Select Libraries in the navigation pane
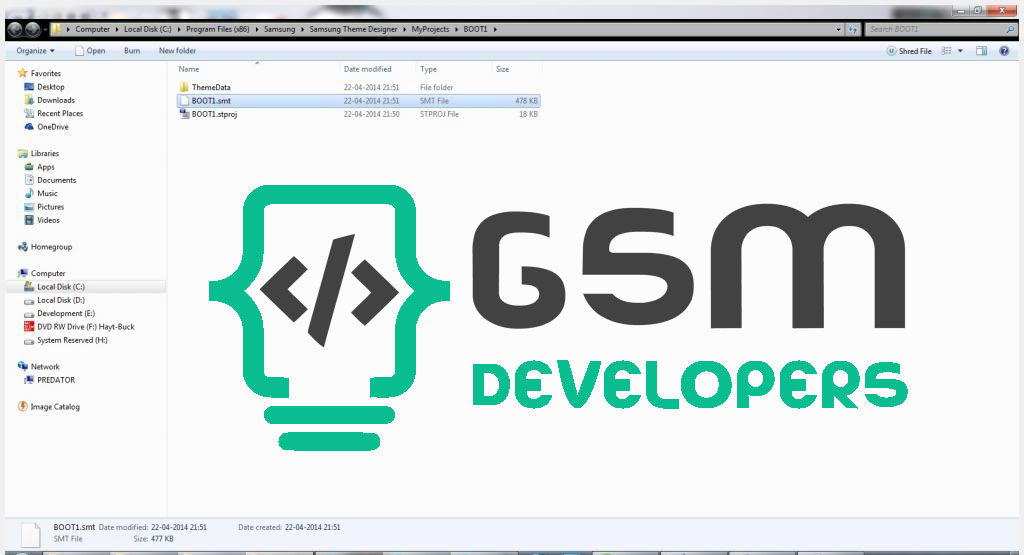Viewport: 1024px width, 555px height. 44,153
